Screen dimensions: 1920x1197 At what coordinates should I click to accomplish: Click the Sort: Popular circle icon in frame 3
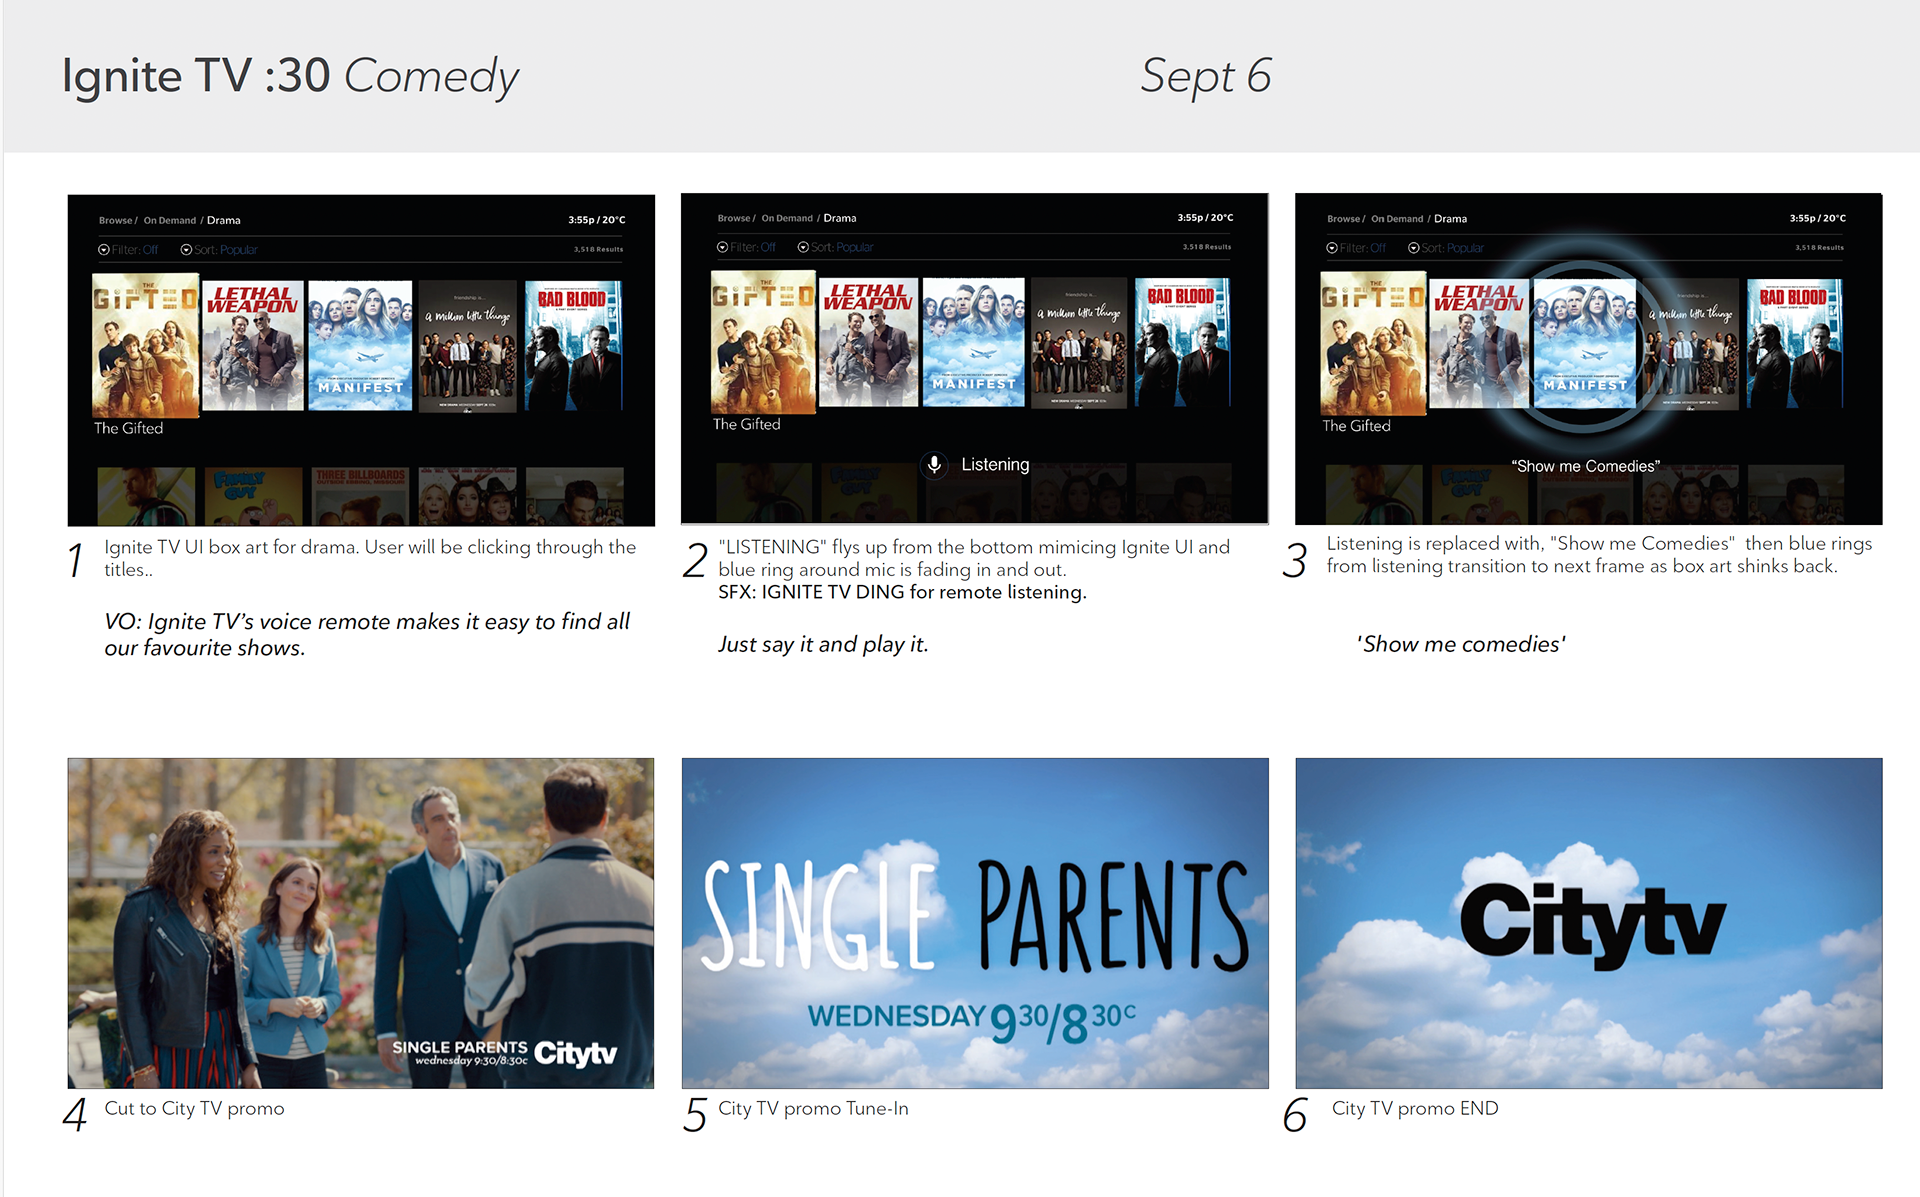(x=1414, y=248)
